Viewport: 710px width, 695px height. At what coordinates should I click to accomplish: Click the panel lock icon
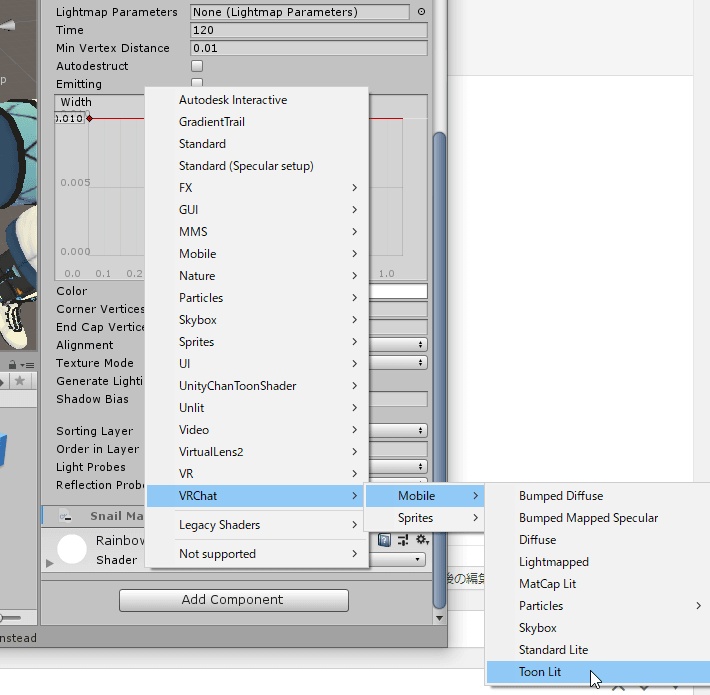pyautogui.click(x=12, y=364)
